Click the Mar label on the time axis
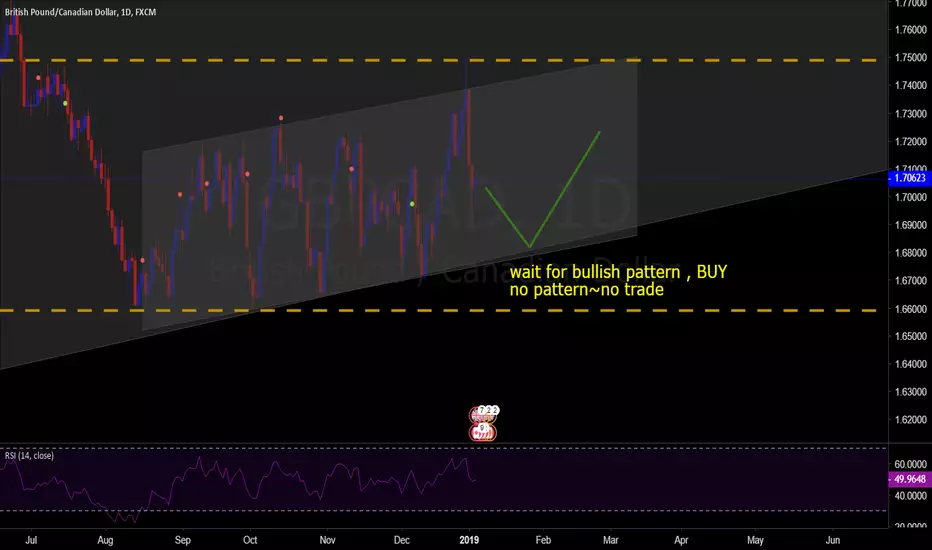 coord(610,540)
